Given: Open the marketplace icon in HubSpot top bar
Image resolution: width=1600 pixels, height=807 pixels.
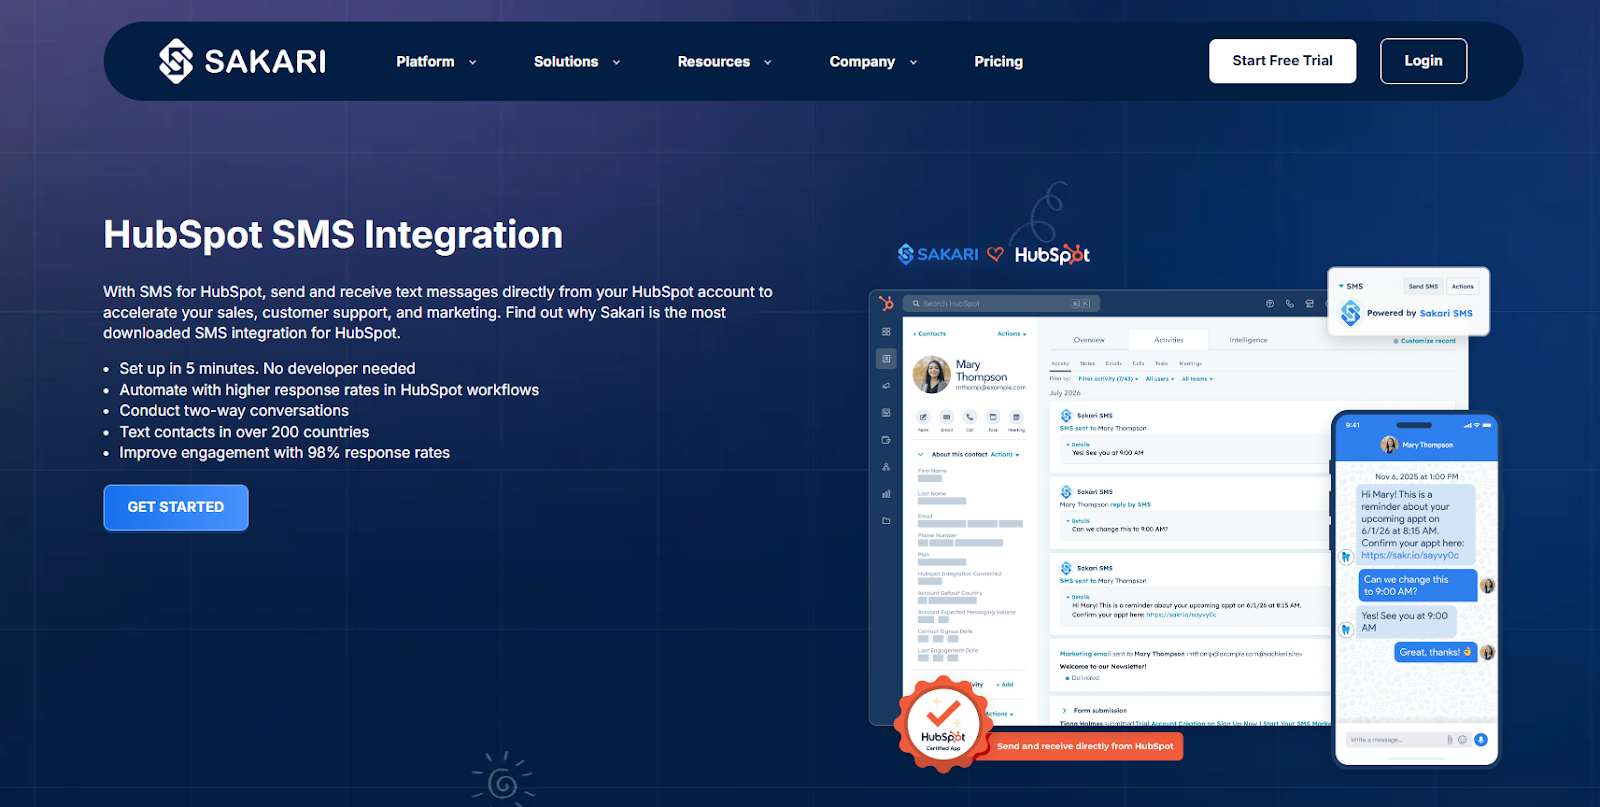Looking at the screenshot, I should coord(1310,303).
